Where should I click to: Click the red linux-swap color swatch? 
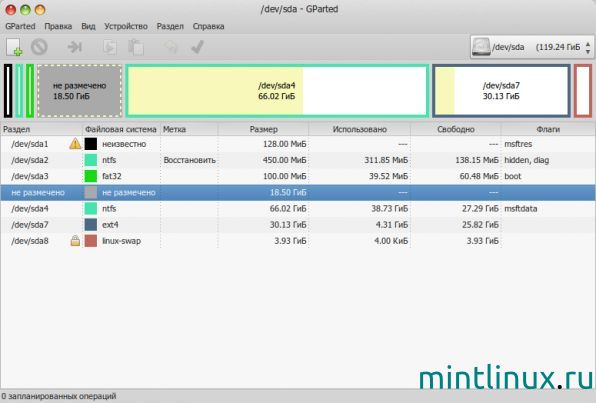tap(90, 241)
